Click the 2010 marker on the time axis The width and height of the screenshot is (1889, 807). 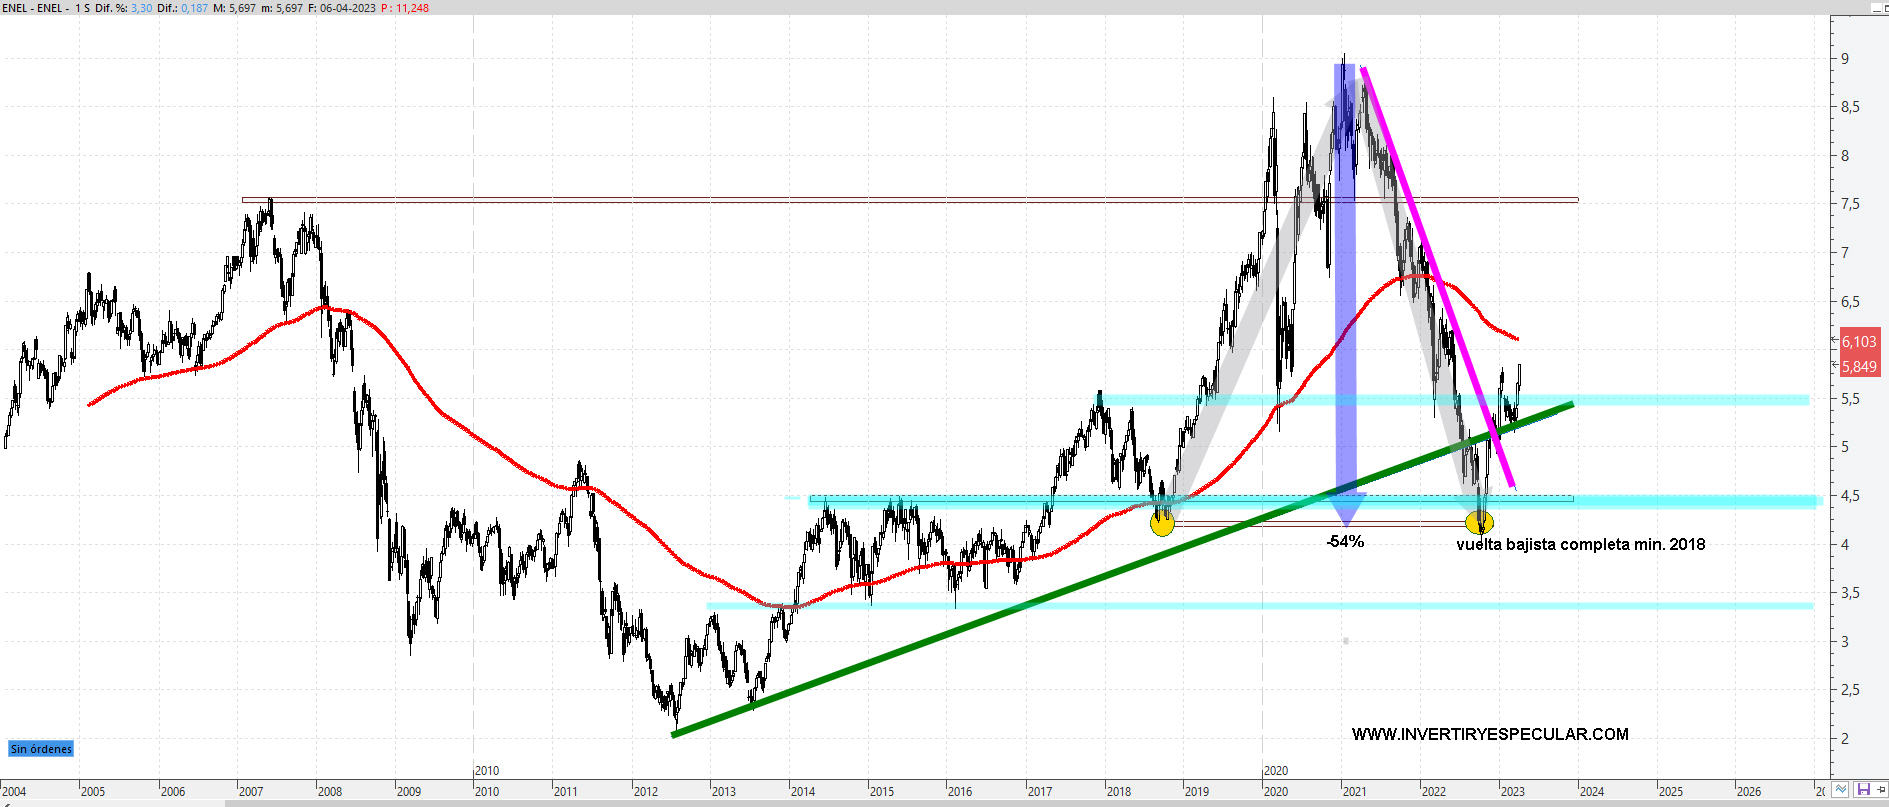point(487,771)
